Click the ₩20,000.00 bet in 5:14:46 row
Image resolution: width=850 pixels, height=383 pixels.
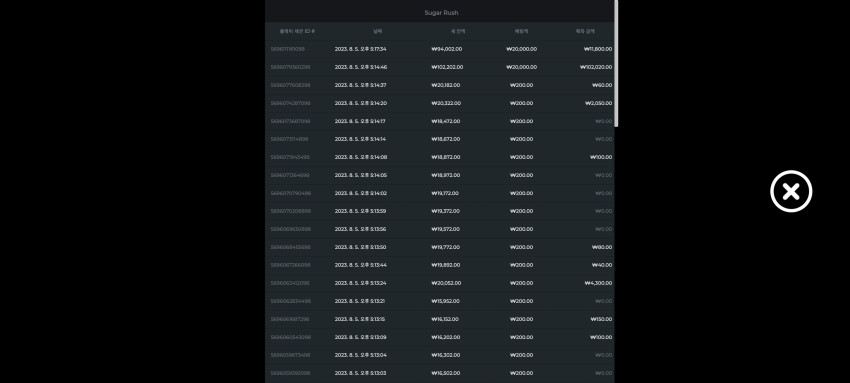(521, 67)
